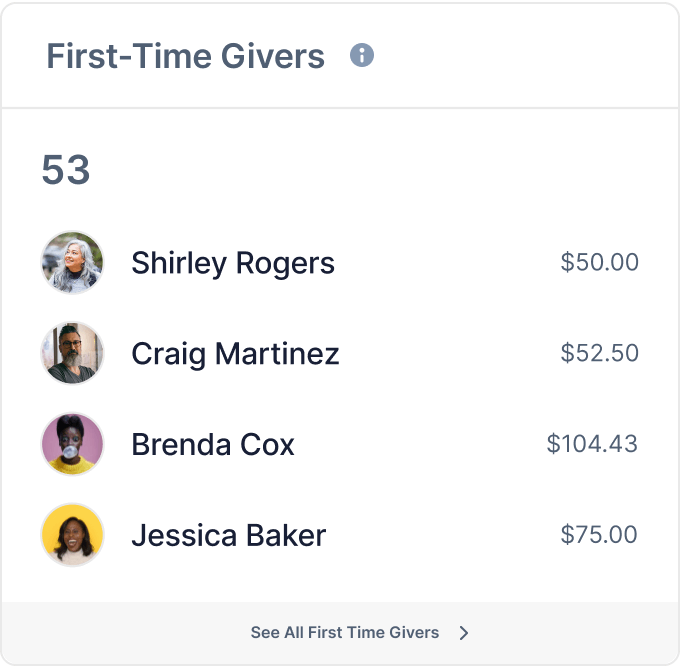View Jessica Baker's giver details
The height and width of the screenshot is (666, 680).
point(229,535)
